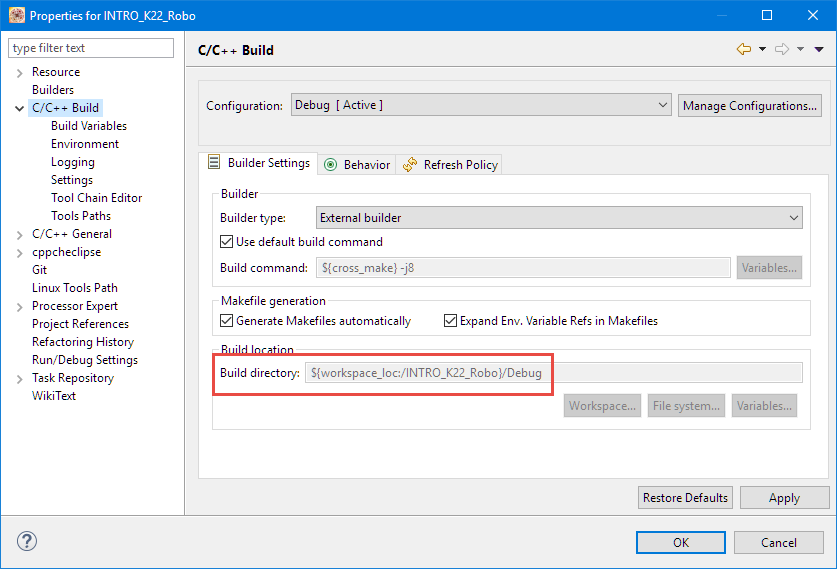The image size is (837, 569).
Task: Open back history dropdown arrow
Action: (x=762, y=49)
